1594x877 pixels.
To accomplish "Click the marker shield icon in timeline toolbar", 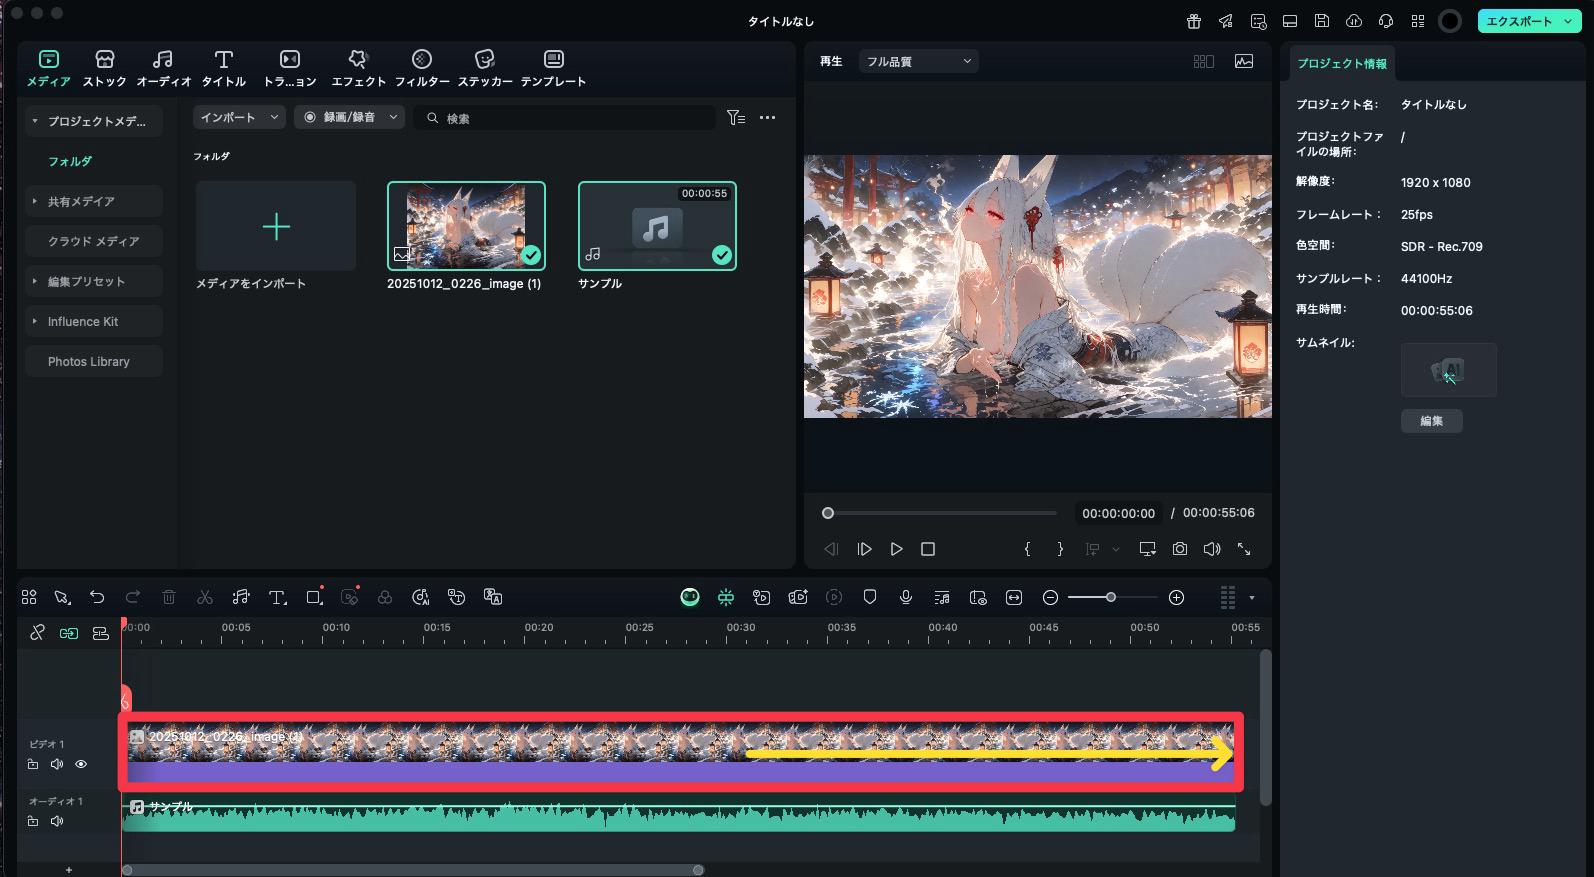I will 869,597.
